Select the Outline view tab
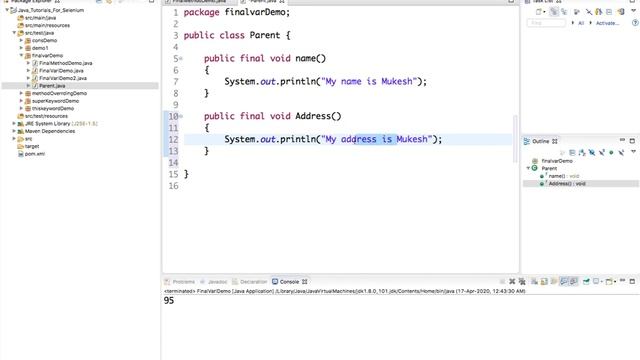640x360 pixels. (540, 141)
